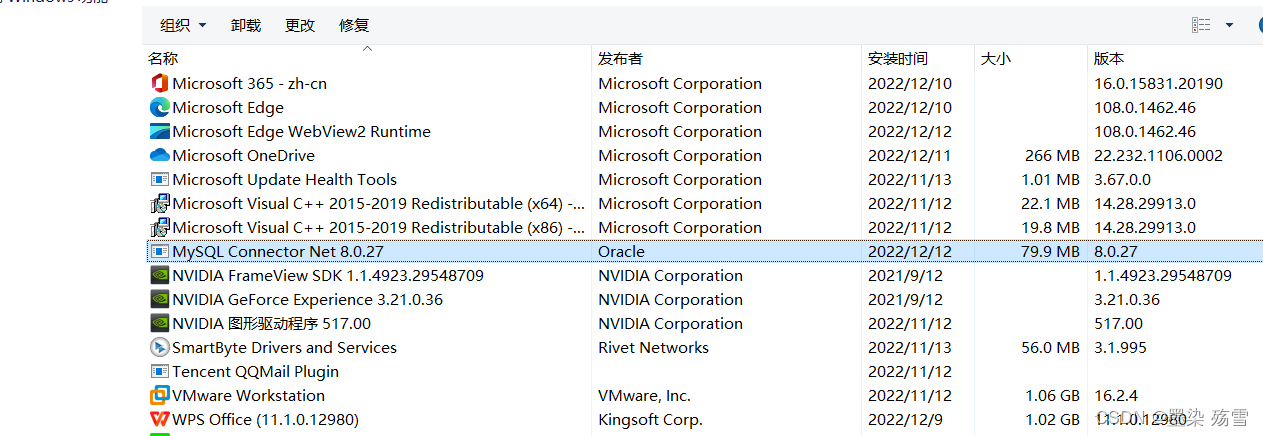Click the 1.06 GB size cell
The image size is (1263, 436).
coord(1052,395)
